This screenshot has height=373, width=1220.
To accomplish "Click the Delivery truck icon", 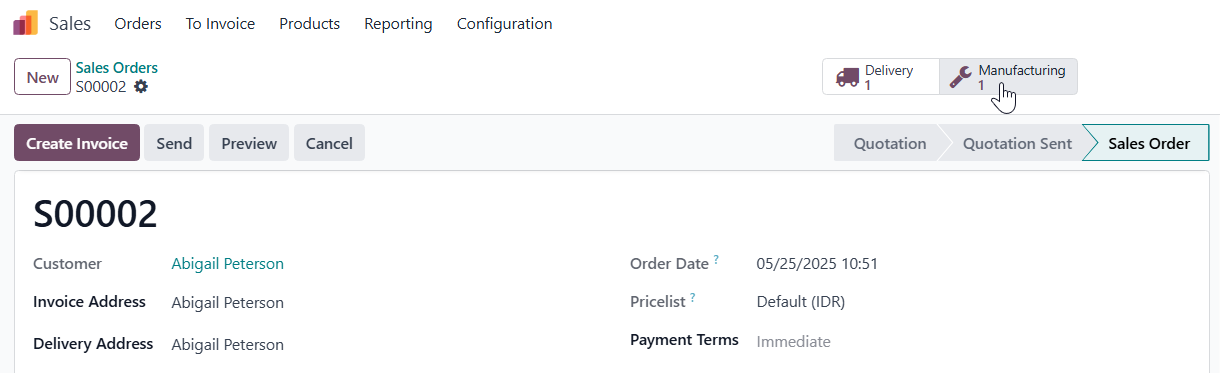I will [x=848, y=77].
